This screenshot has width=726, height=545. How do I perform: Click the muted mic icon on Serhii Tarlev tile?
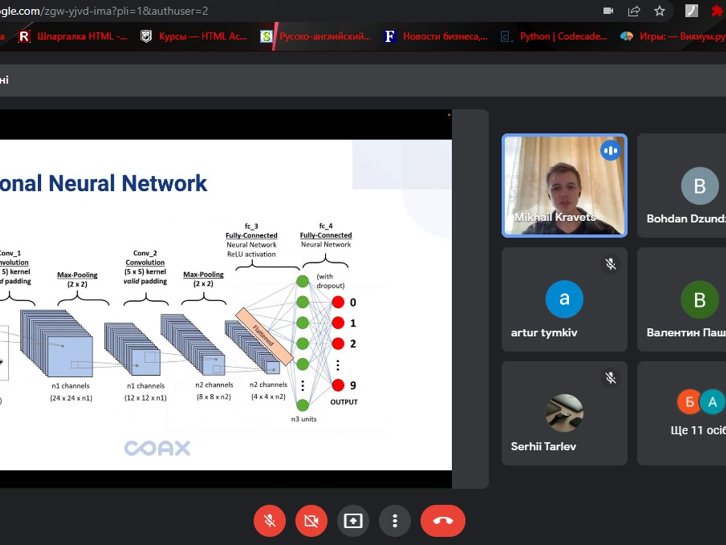click(x=610, y=378)
